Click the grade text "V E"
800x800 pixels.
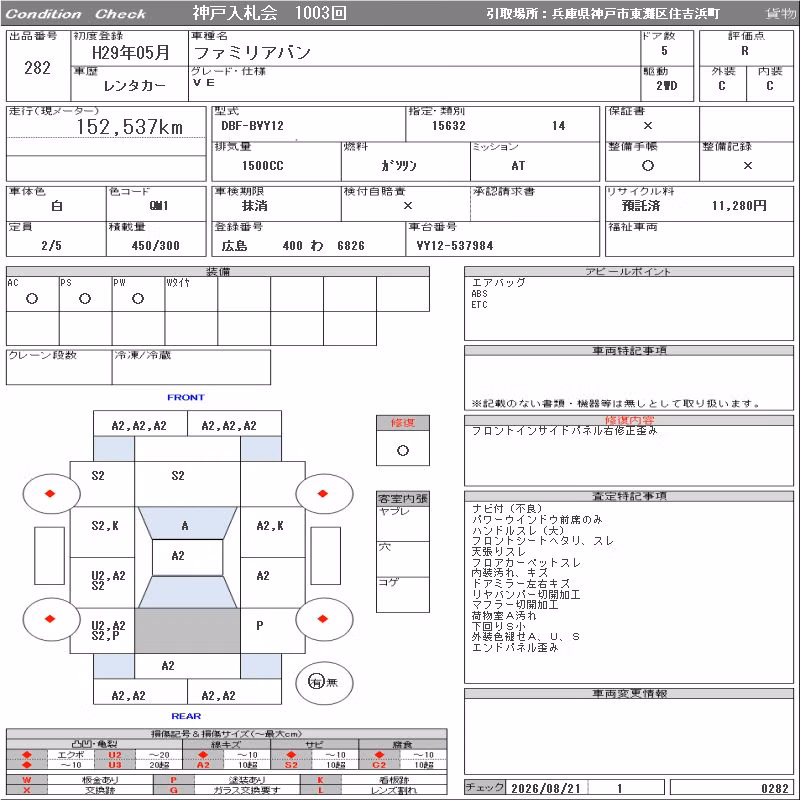[x=204, y=82]
